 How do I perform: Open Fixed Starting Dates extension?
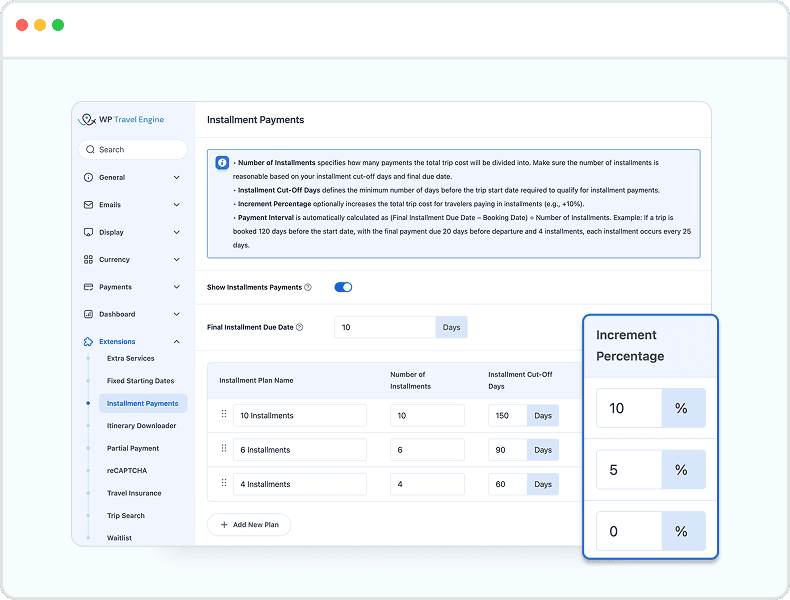click(140, 381)
